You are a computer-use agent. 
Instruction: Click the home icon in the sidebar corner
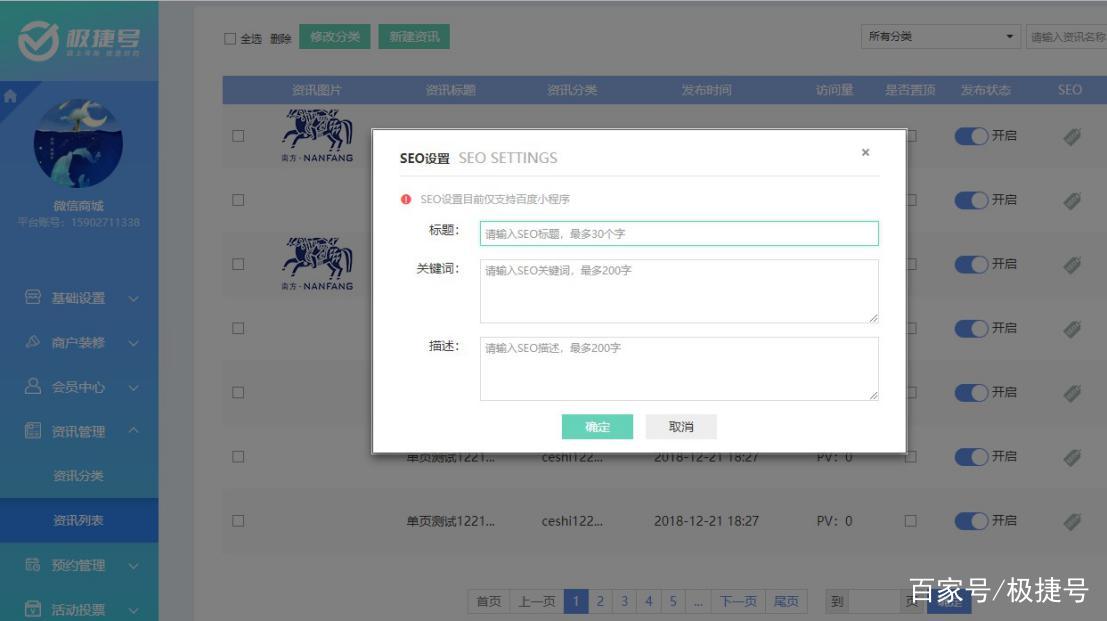10,96
